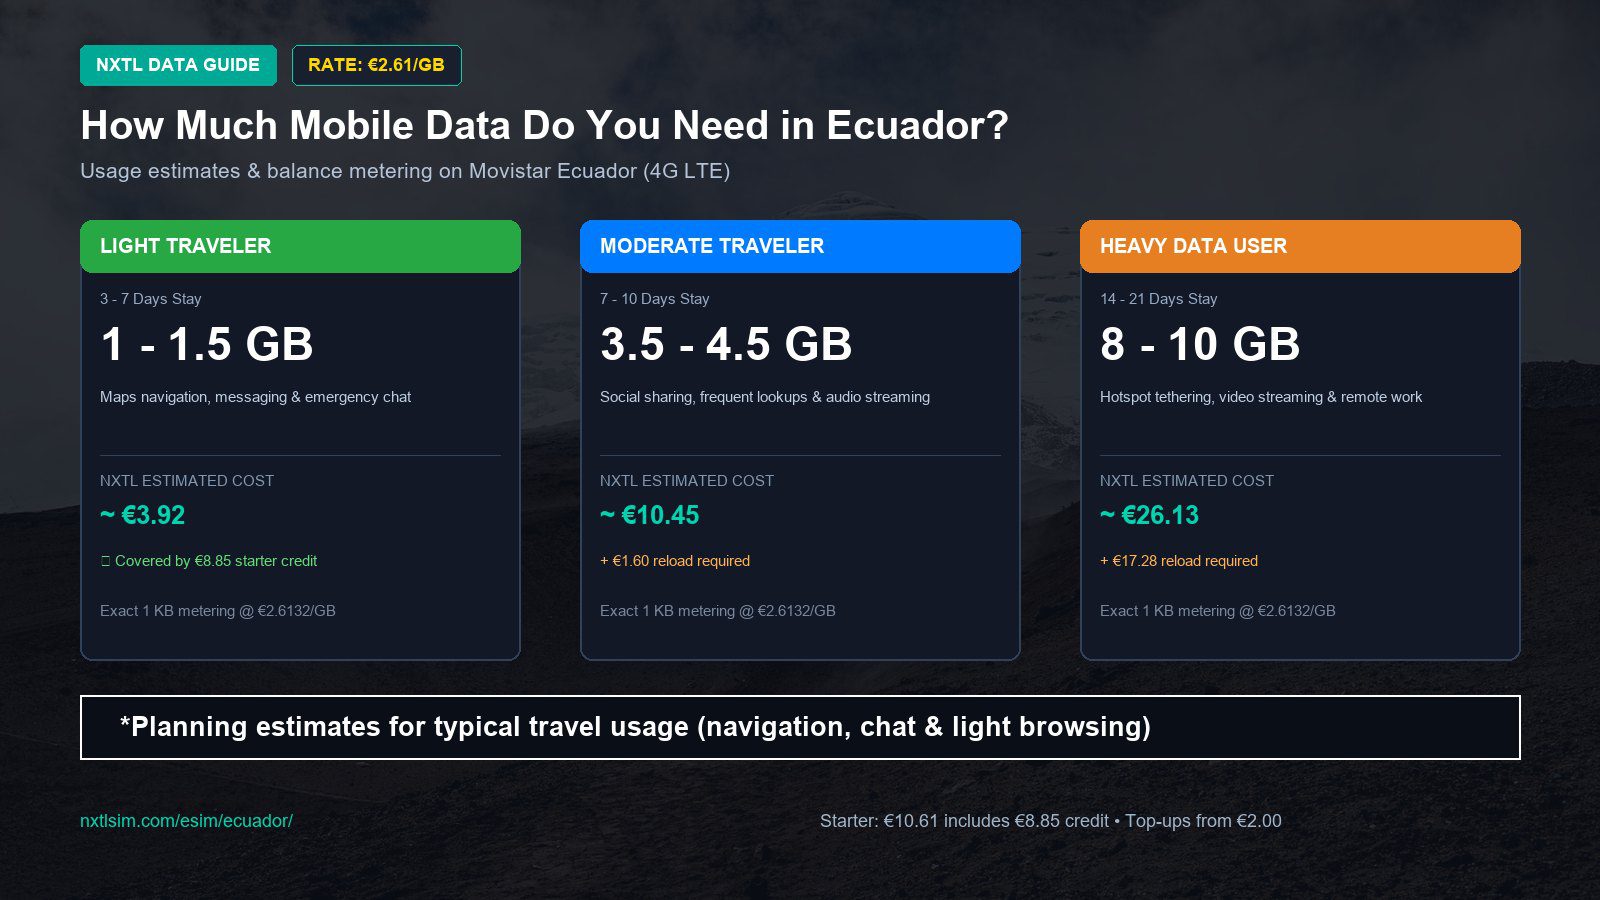The width and height of the screenshot is (1600, 900).
Task: Click the '~ €26.13' estimated cost
Action: tap(1150, 515)
